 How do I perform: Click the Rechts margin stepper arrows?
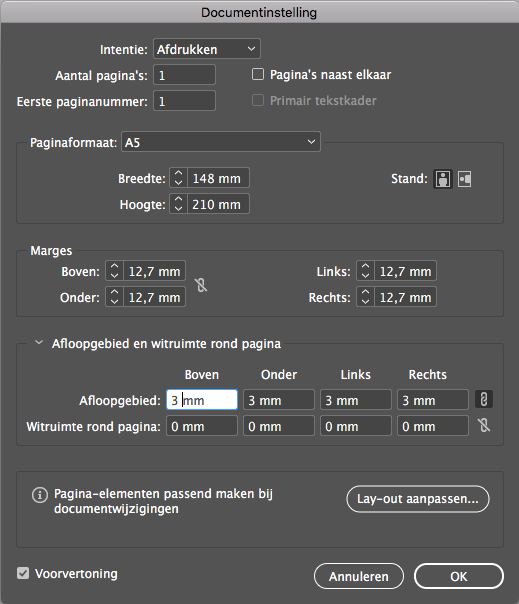[365, 297]
